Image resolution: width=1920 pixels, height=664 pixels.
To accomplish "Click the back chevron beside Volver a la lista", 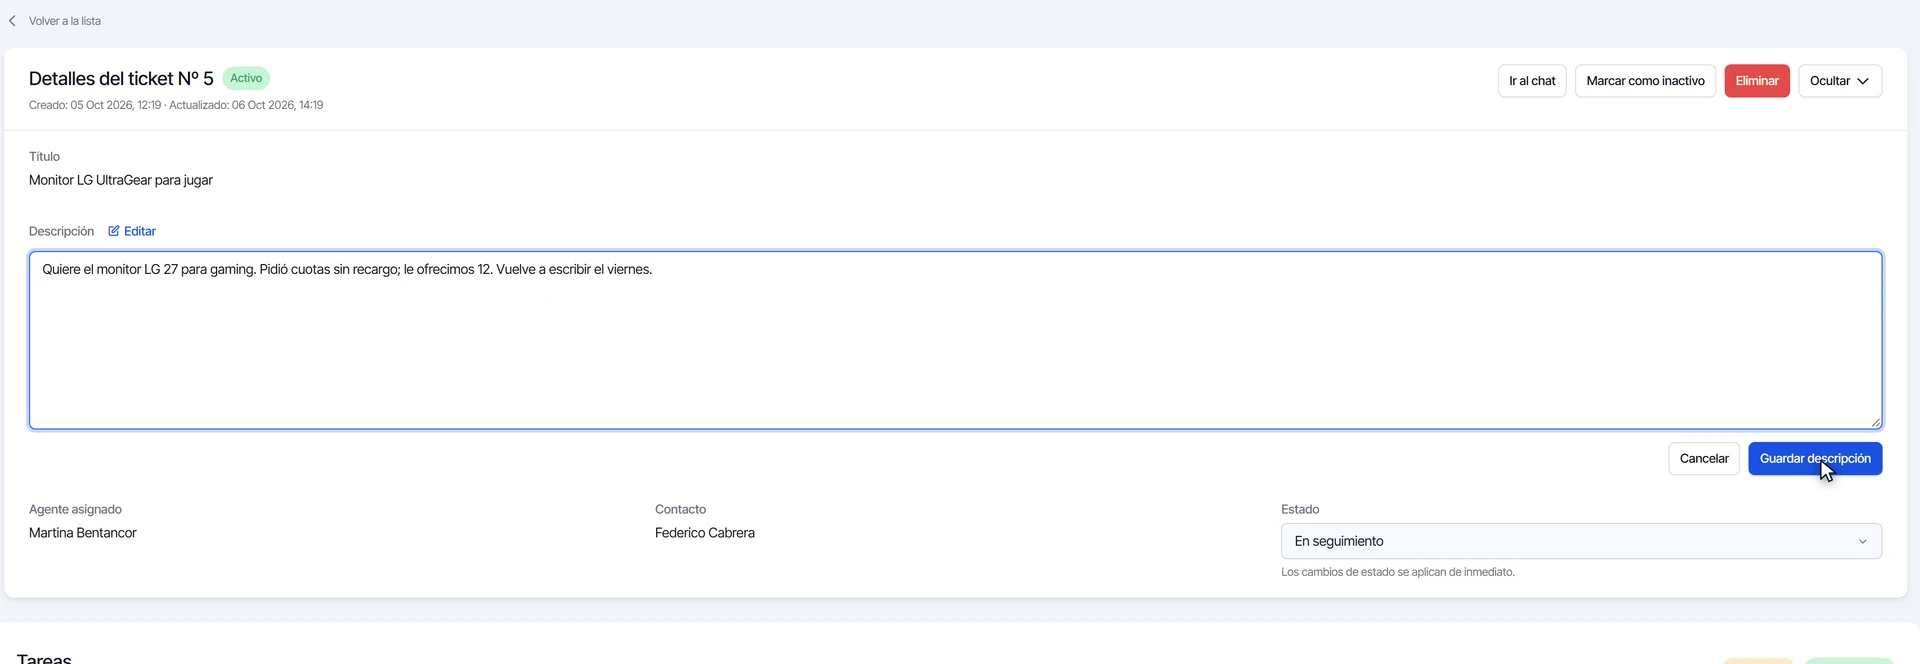I will [12, 21].
